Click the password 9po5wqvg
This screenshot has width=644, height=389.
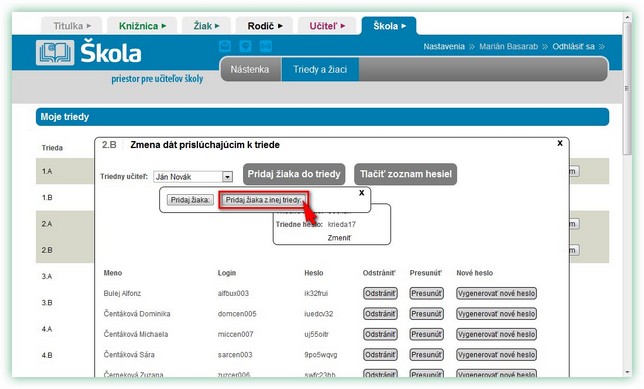pyautogui.click(x=321, y=355)
